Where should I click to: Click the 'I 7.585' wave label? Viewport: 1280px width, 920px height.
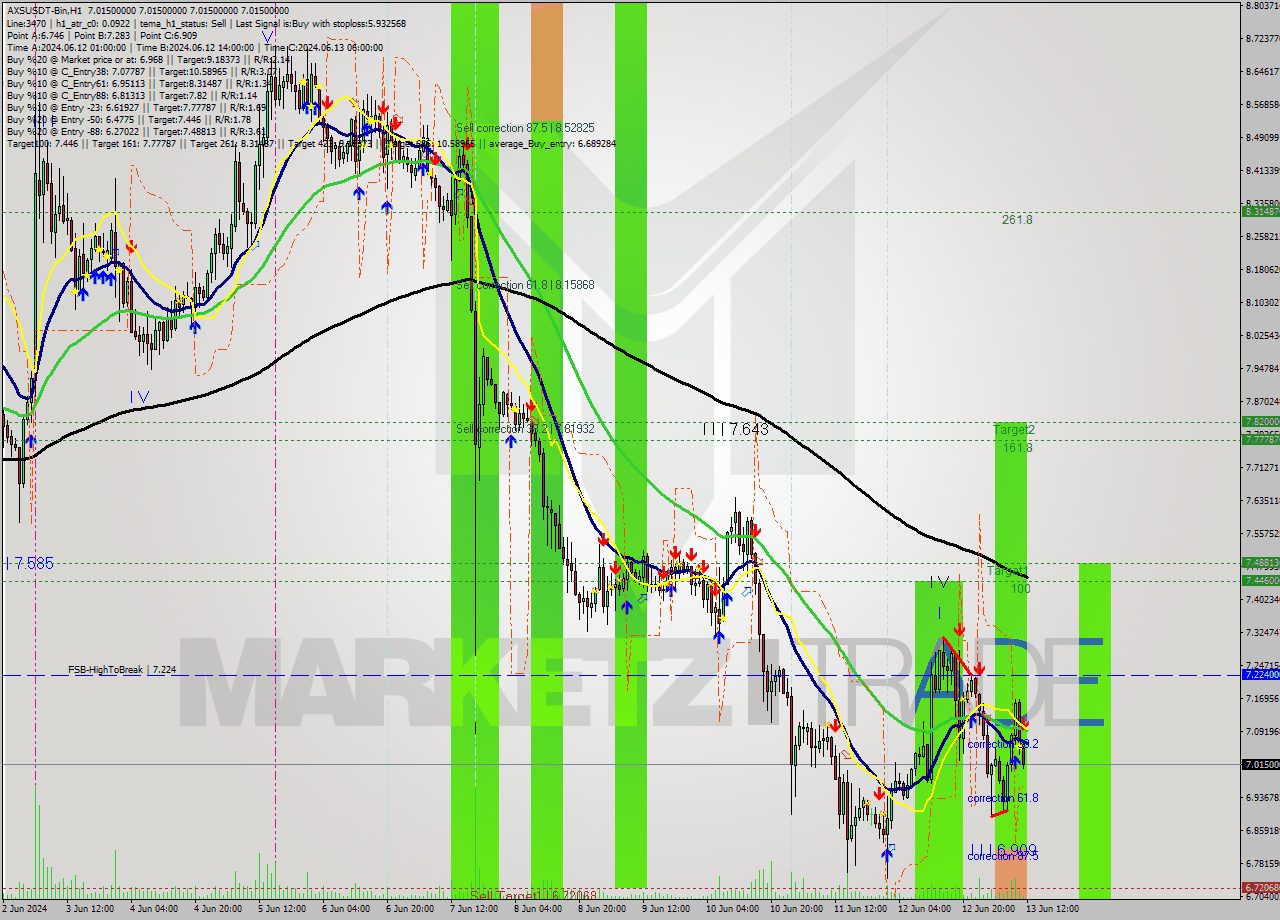29,563
